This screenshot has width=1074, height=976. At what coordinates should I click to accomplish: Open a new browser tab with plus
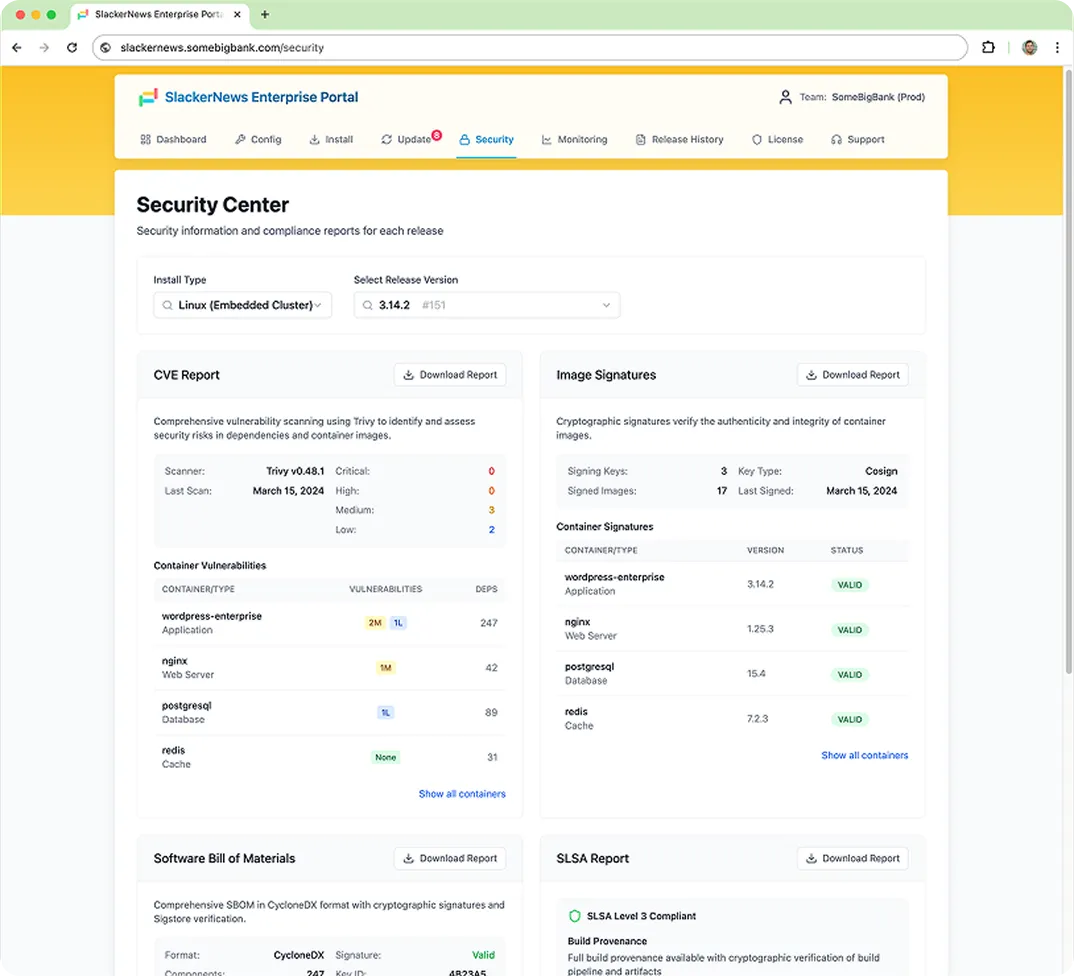tap(264, 14)
